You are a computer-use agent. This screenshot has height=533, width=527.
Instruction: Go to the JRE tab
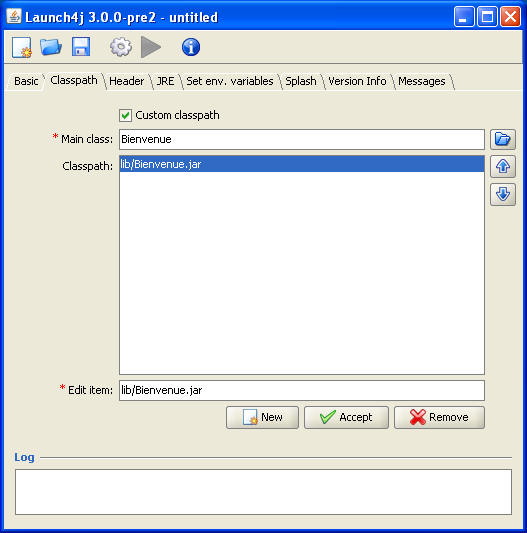[x=165, y=81]
